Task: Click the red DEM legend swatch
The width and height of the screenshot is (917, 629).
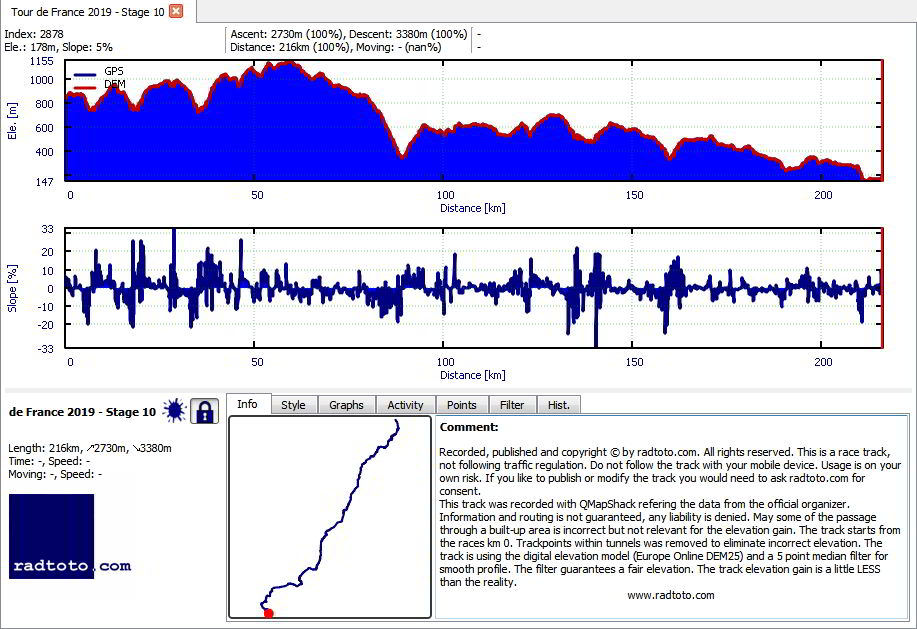Action: point(85,88)
